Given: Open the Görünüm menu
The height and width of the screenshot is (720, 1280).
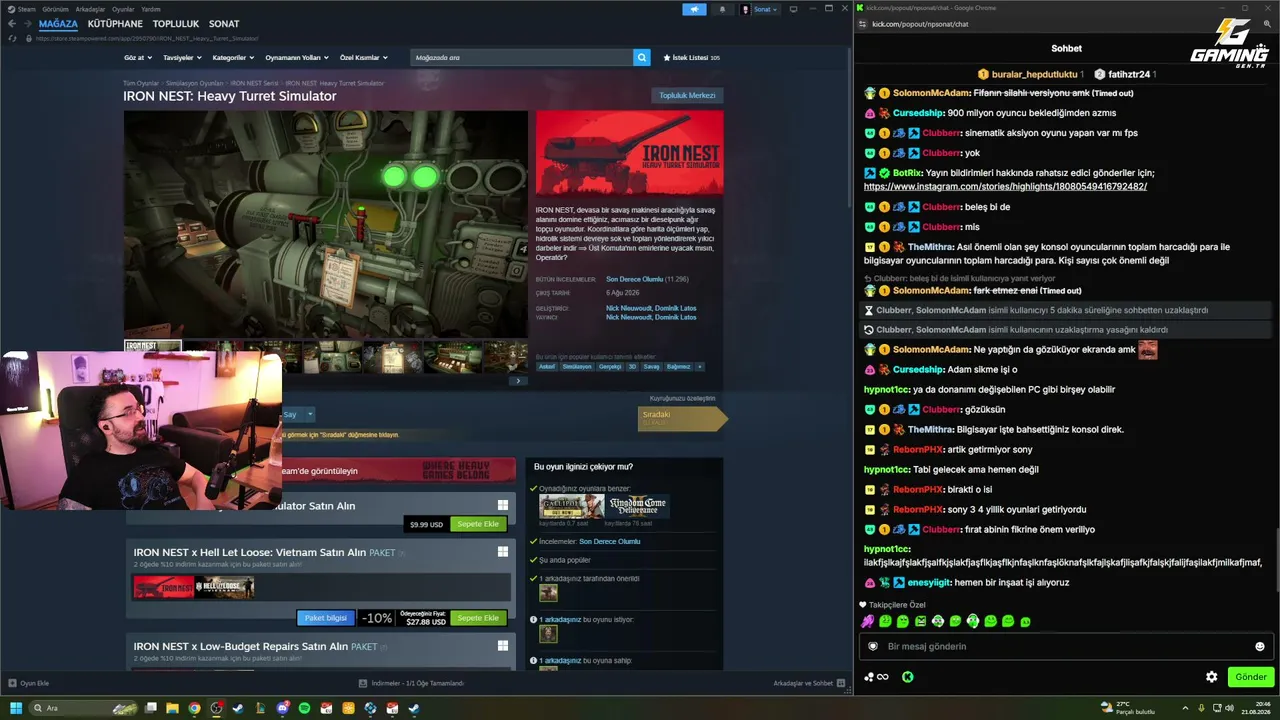Looking at the screenshot, I should tap(55, 9).
